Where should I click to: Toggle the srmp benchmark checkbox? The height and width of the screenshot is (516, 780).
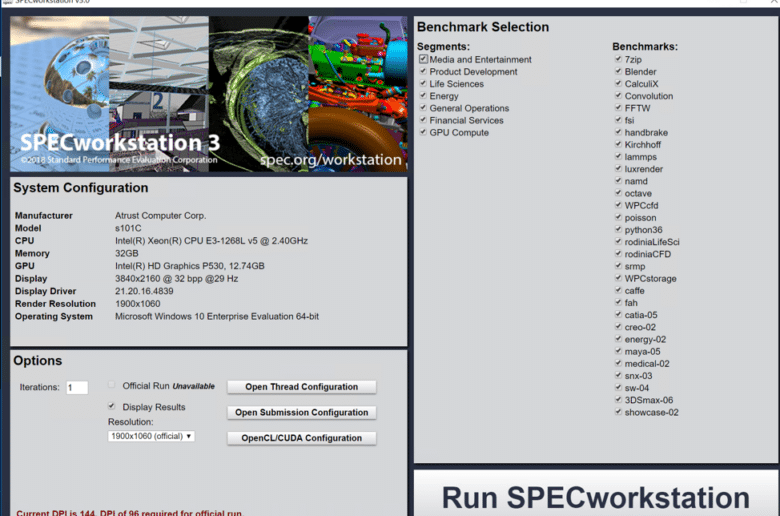[x=618, y=266]
